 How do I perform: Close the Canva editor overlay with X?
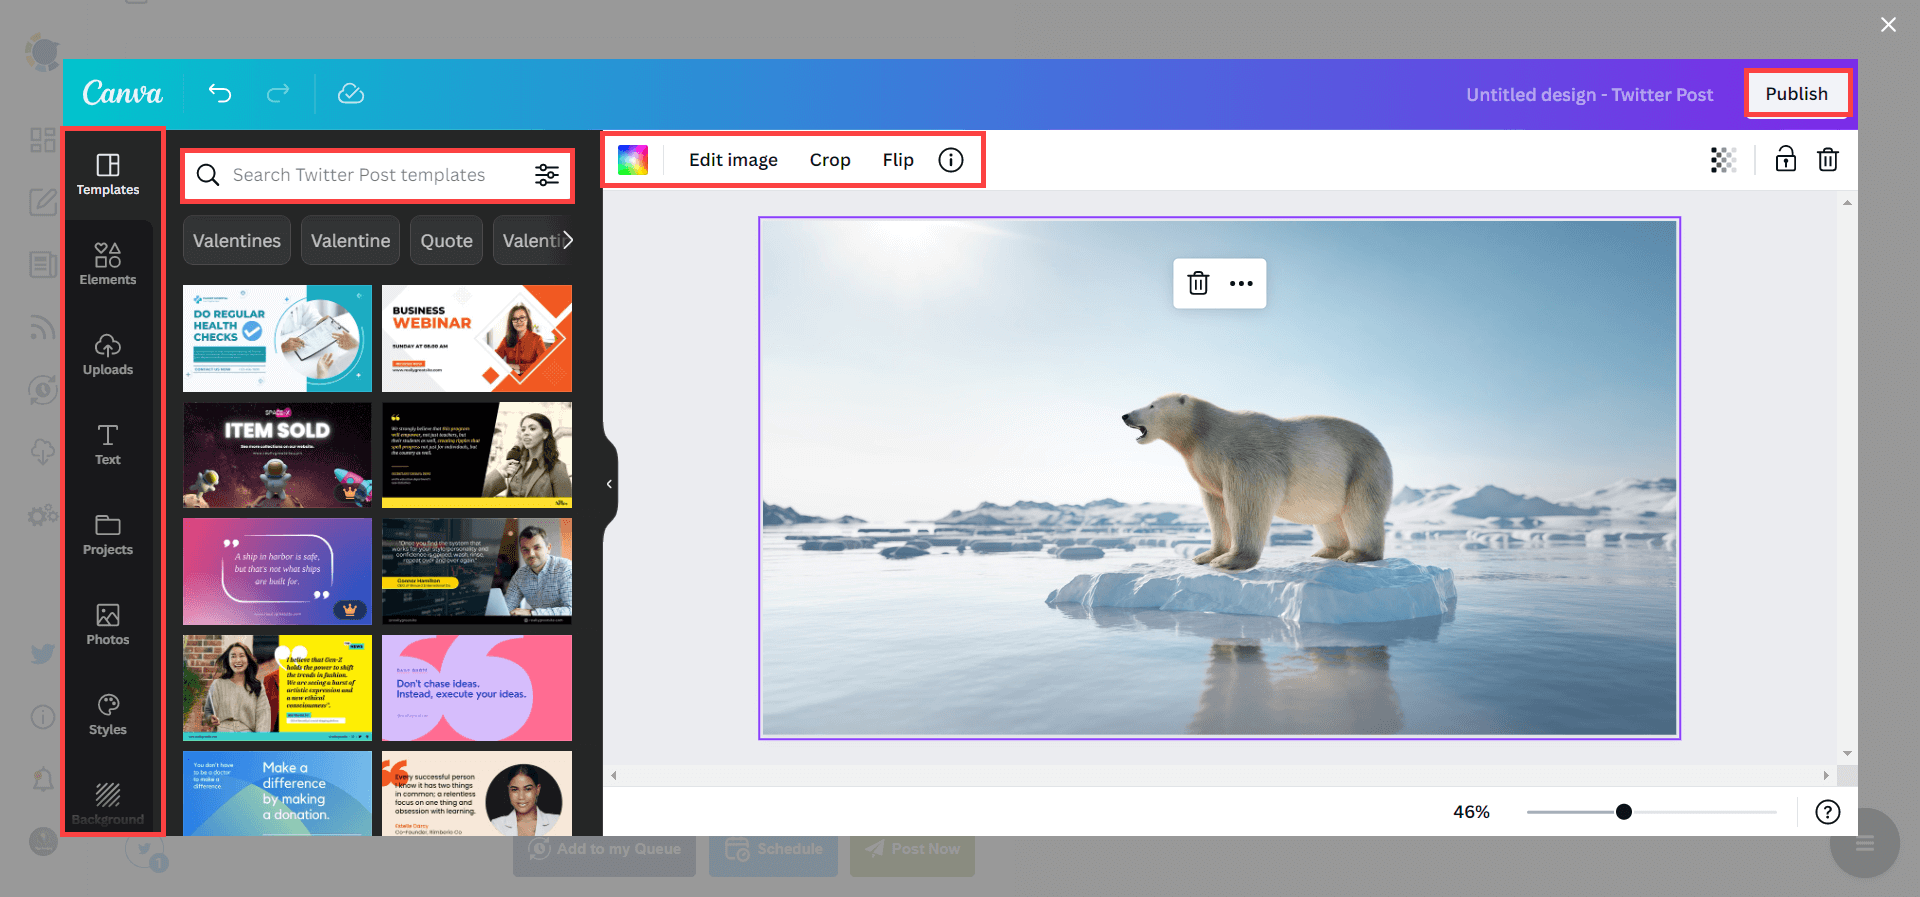1888,25
